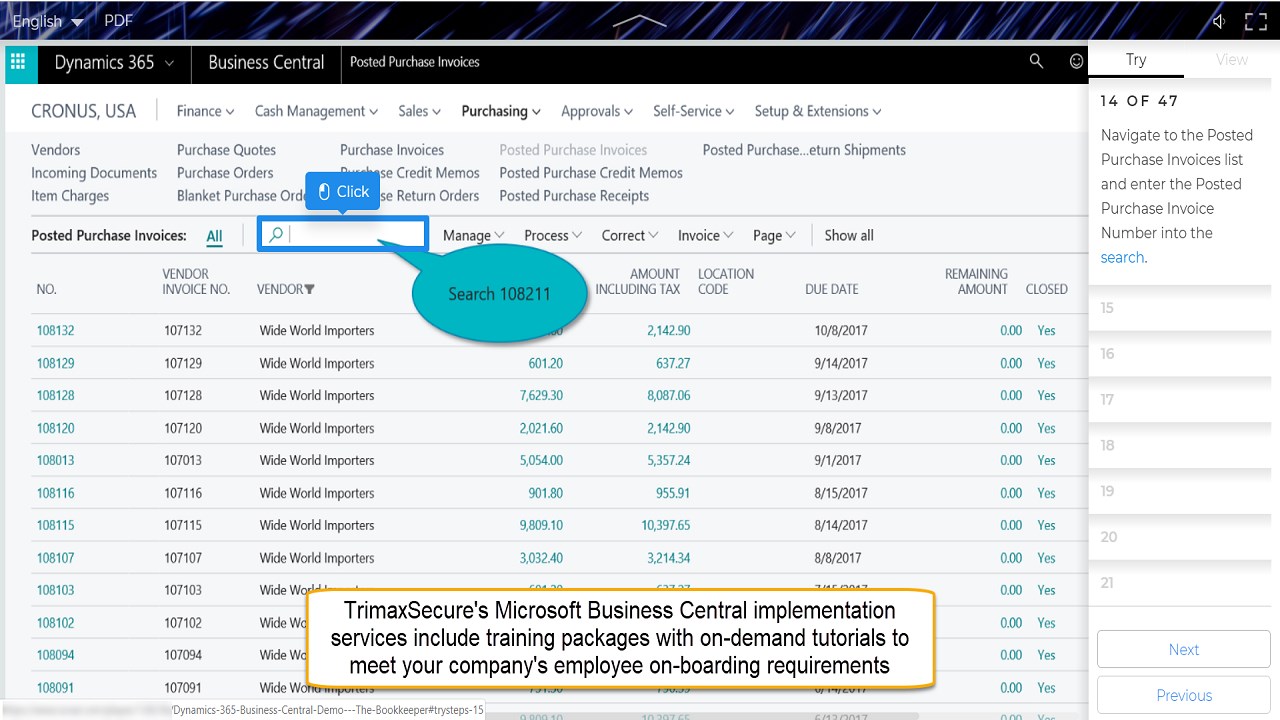Click amount including tax 10,397.65
Viewport: 1280px width, 720px height.
(x=666, y=525)
